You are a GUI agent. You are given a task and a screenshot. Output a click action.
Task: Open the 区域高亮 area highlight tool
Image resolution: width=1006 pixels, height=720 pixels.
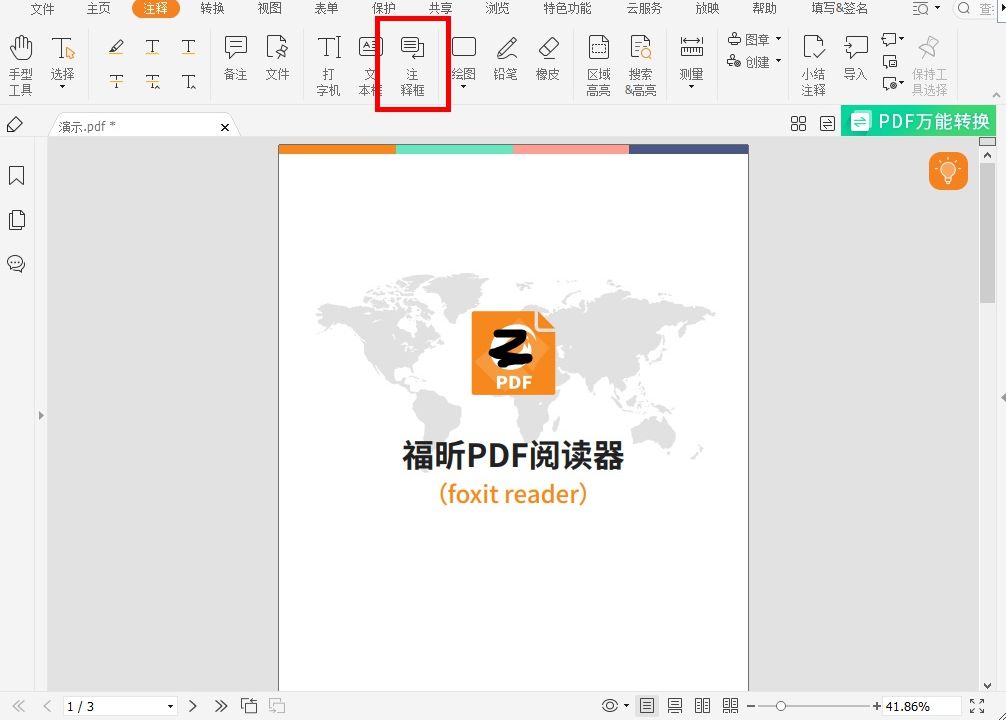click(598, 62)
